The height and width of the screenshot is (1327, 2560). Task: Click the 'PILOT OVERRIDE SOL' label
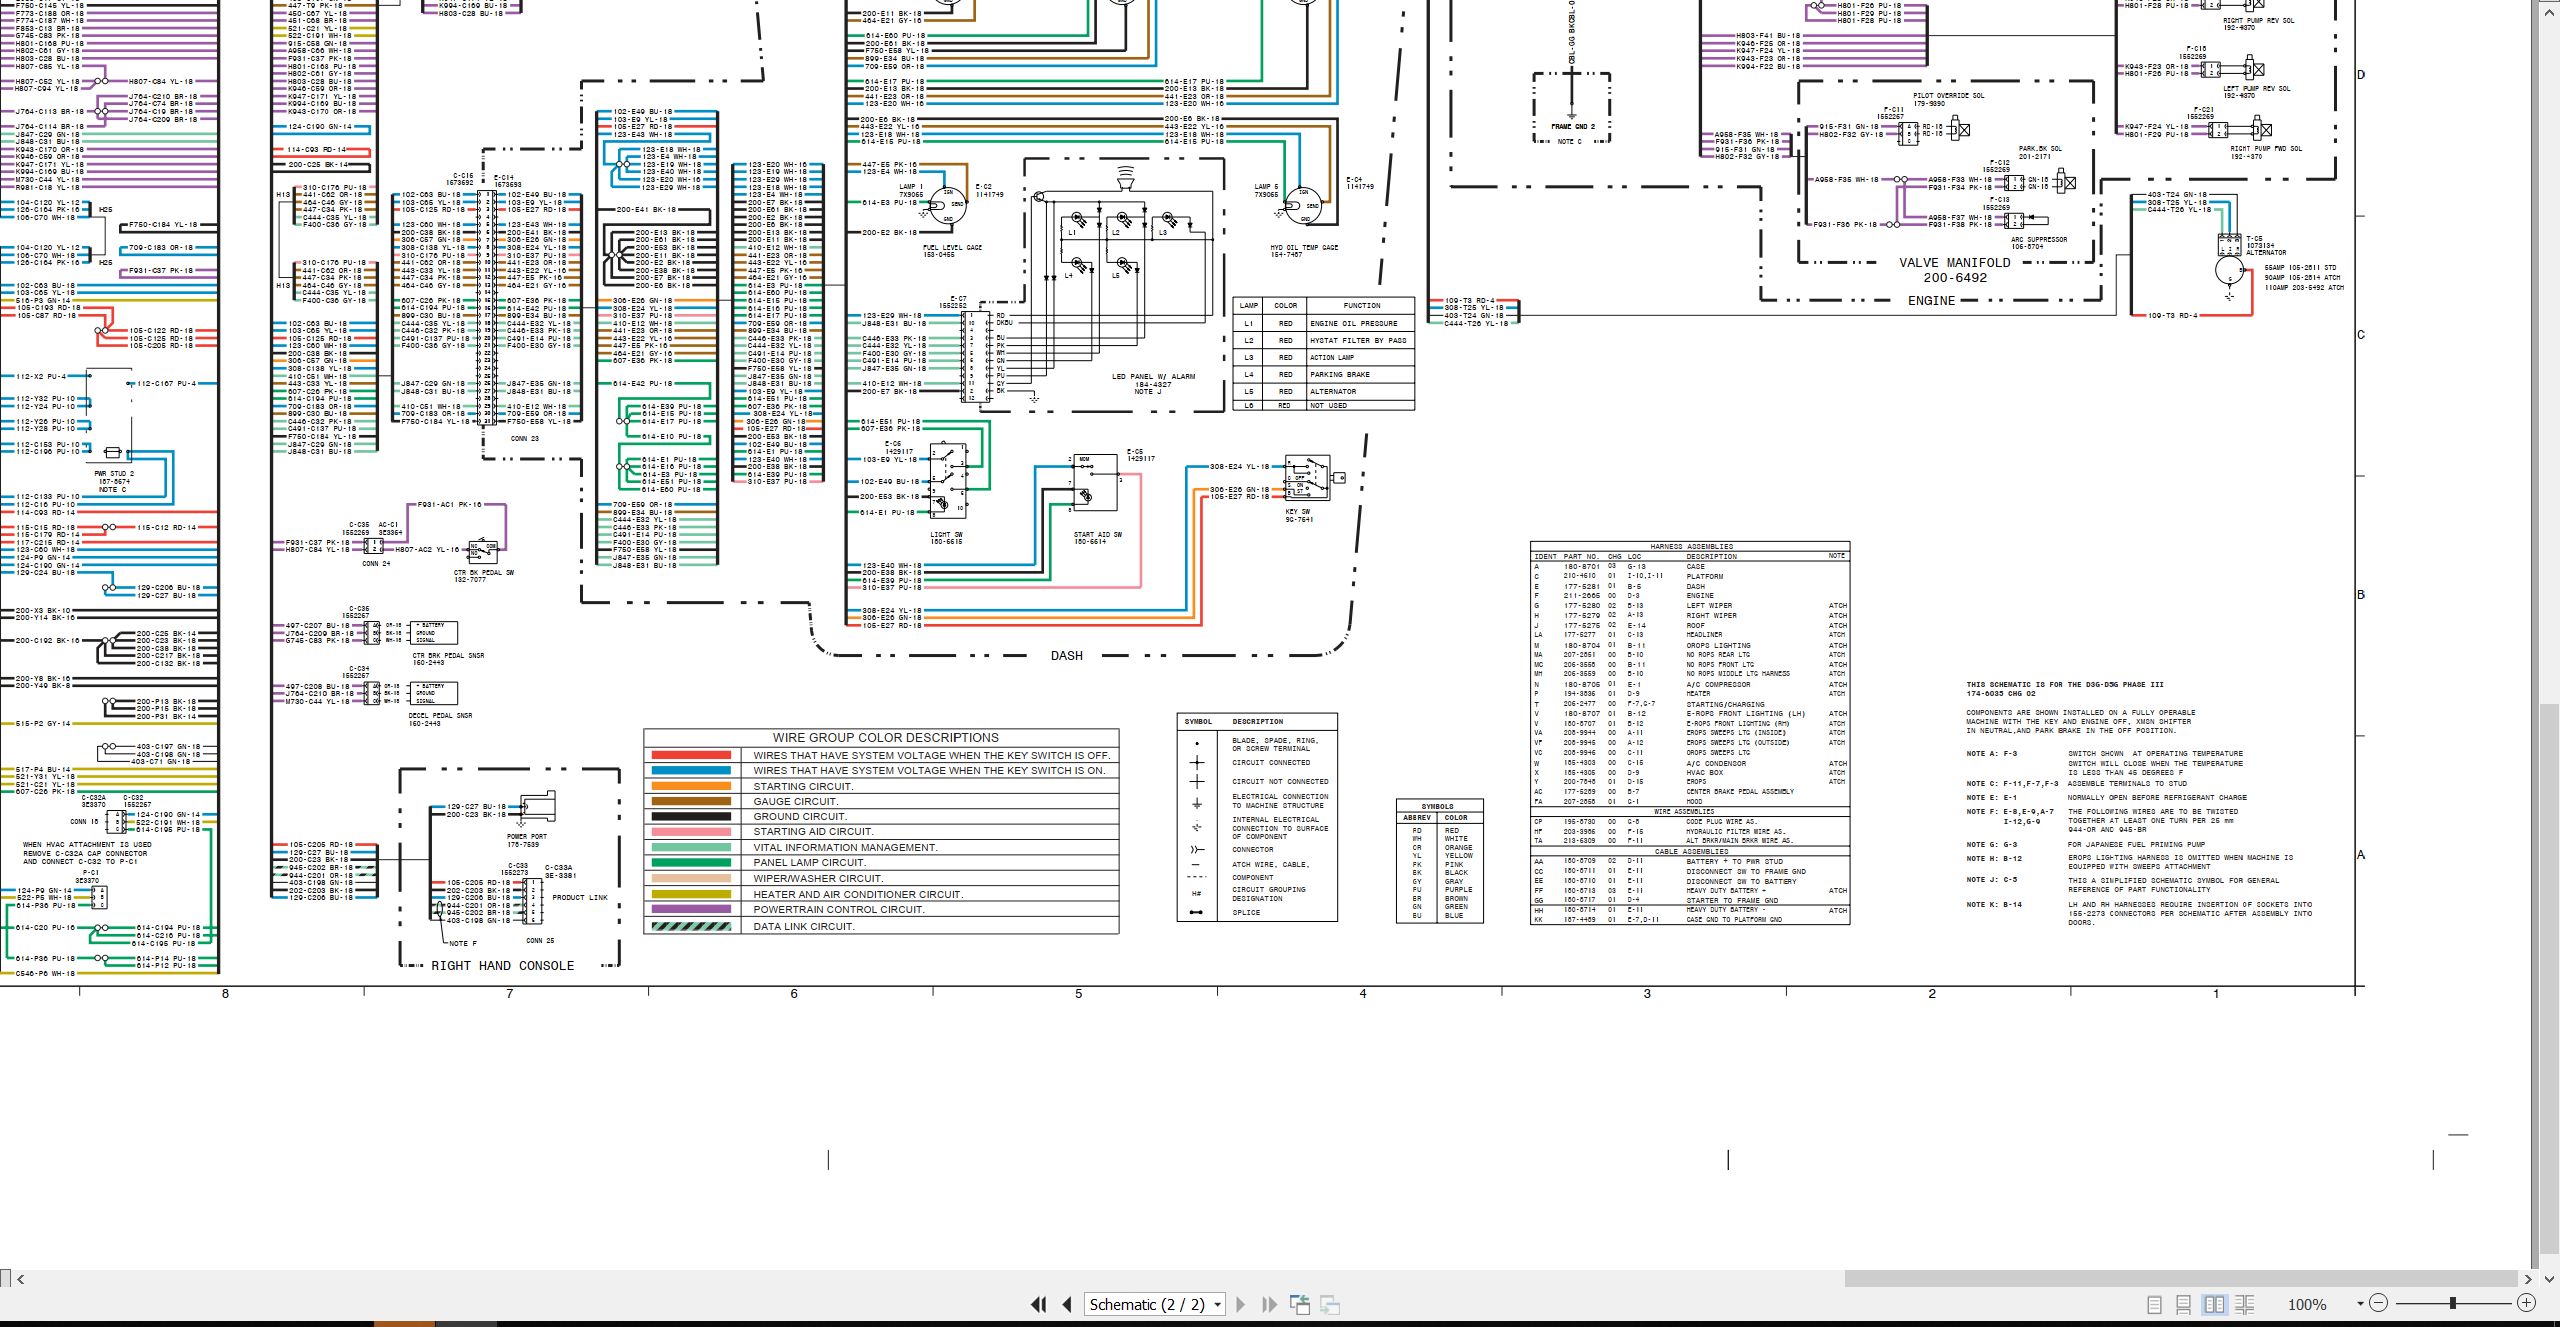tap(1949, 96)
